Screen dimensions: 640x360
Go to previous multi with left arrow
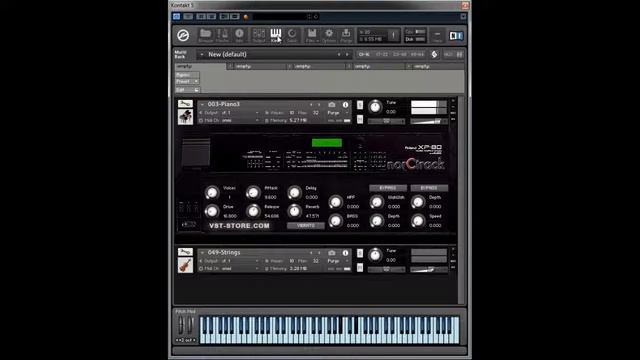[339, 54]
